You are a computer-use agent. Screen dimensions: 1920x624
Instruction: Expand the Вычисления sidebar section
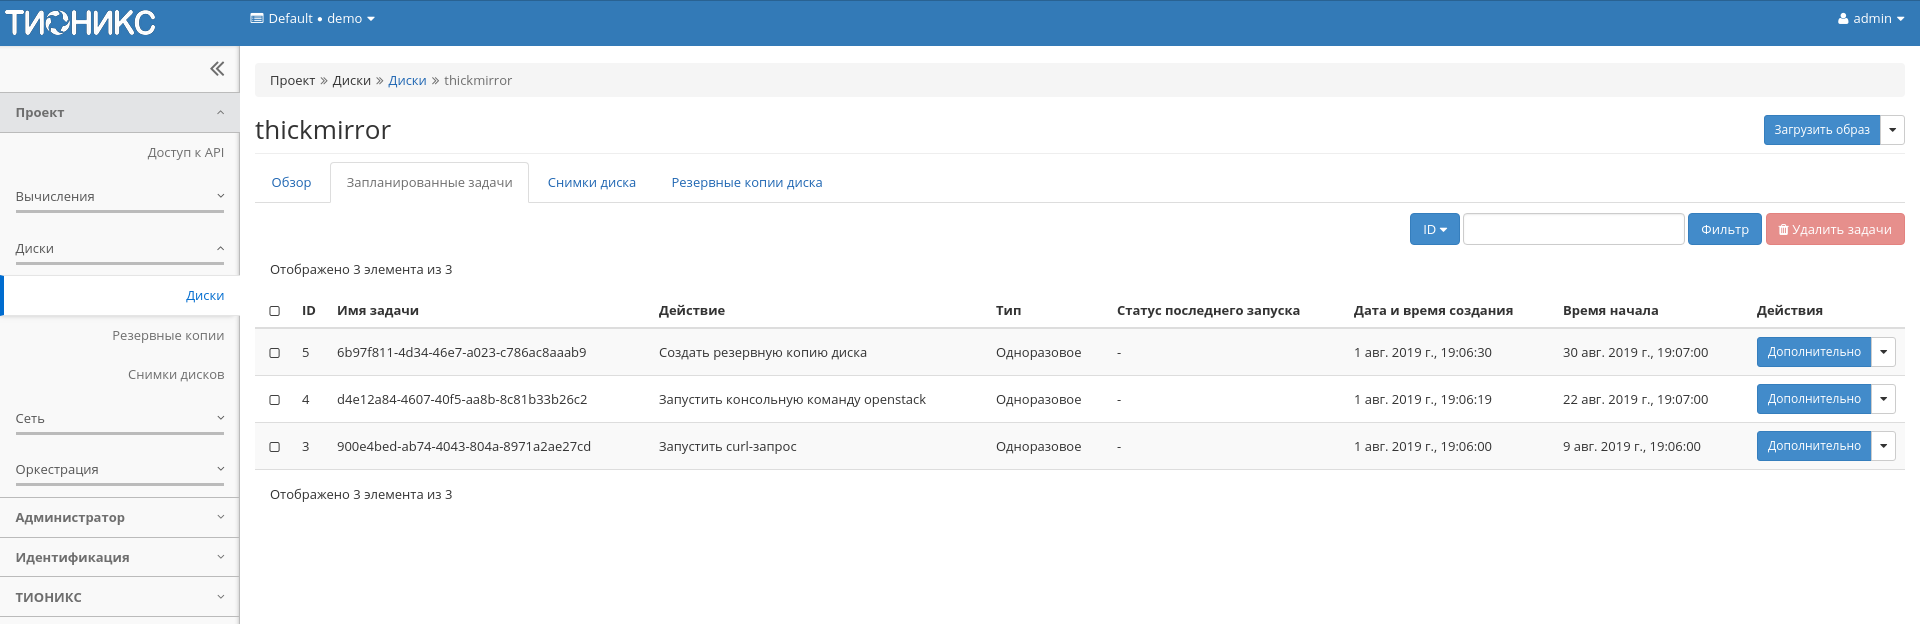coord(120,197)
